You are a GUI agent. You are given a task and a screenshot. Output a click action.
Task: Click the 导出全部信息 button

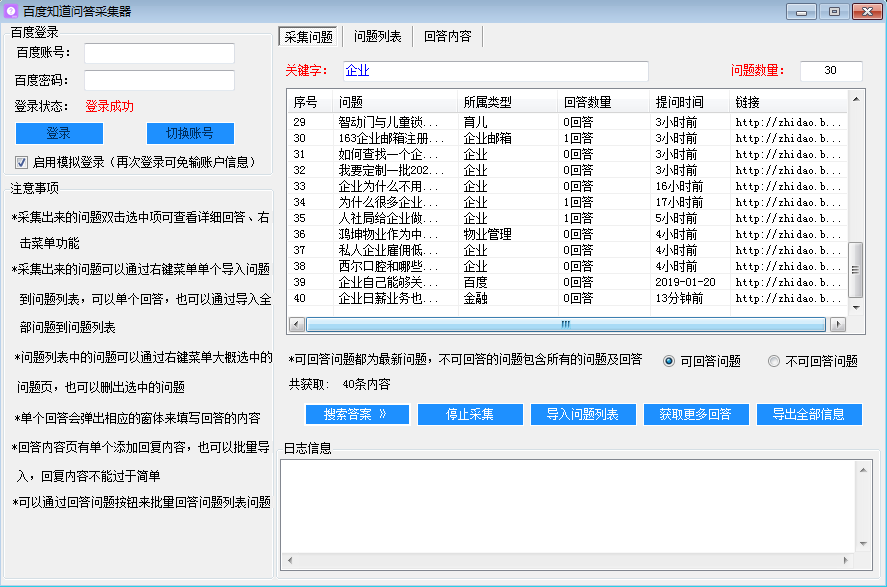tap(810, 415)
